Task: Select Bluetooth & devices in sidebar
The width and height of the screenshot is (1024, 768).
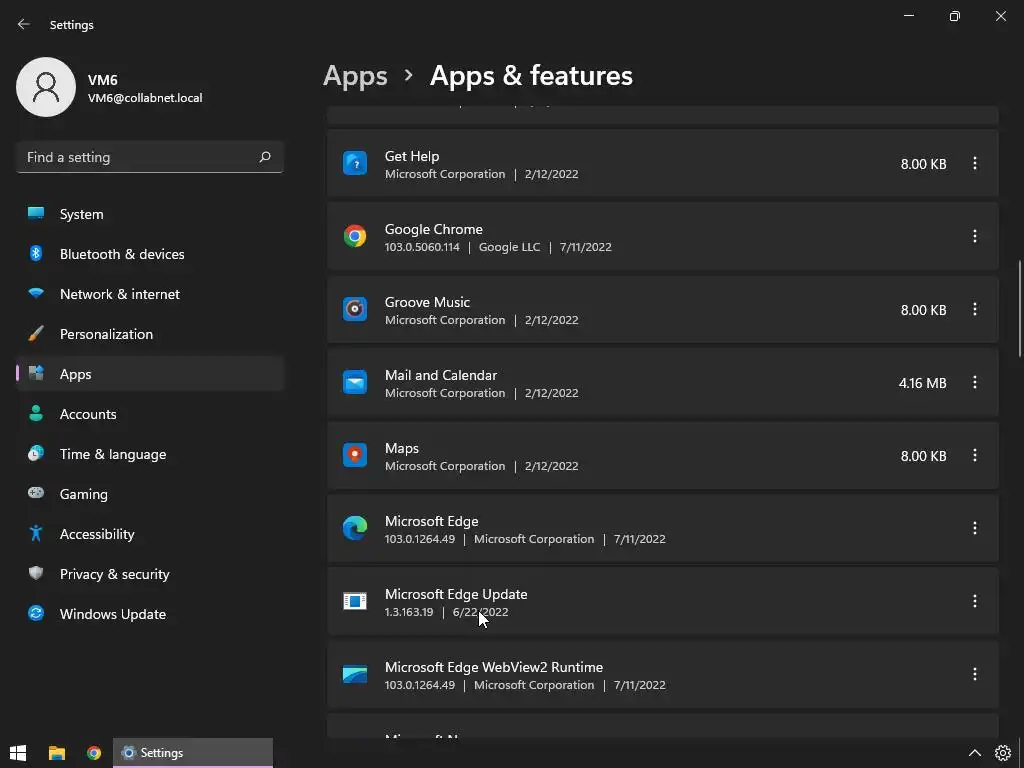Action: (x=121, y=254)
